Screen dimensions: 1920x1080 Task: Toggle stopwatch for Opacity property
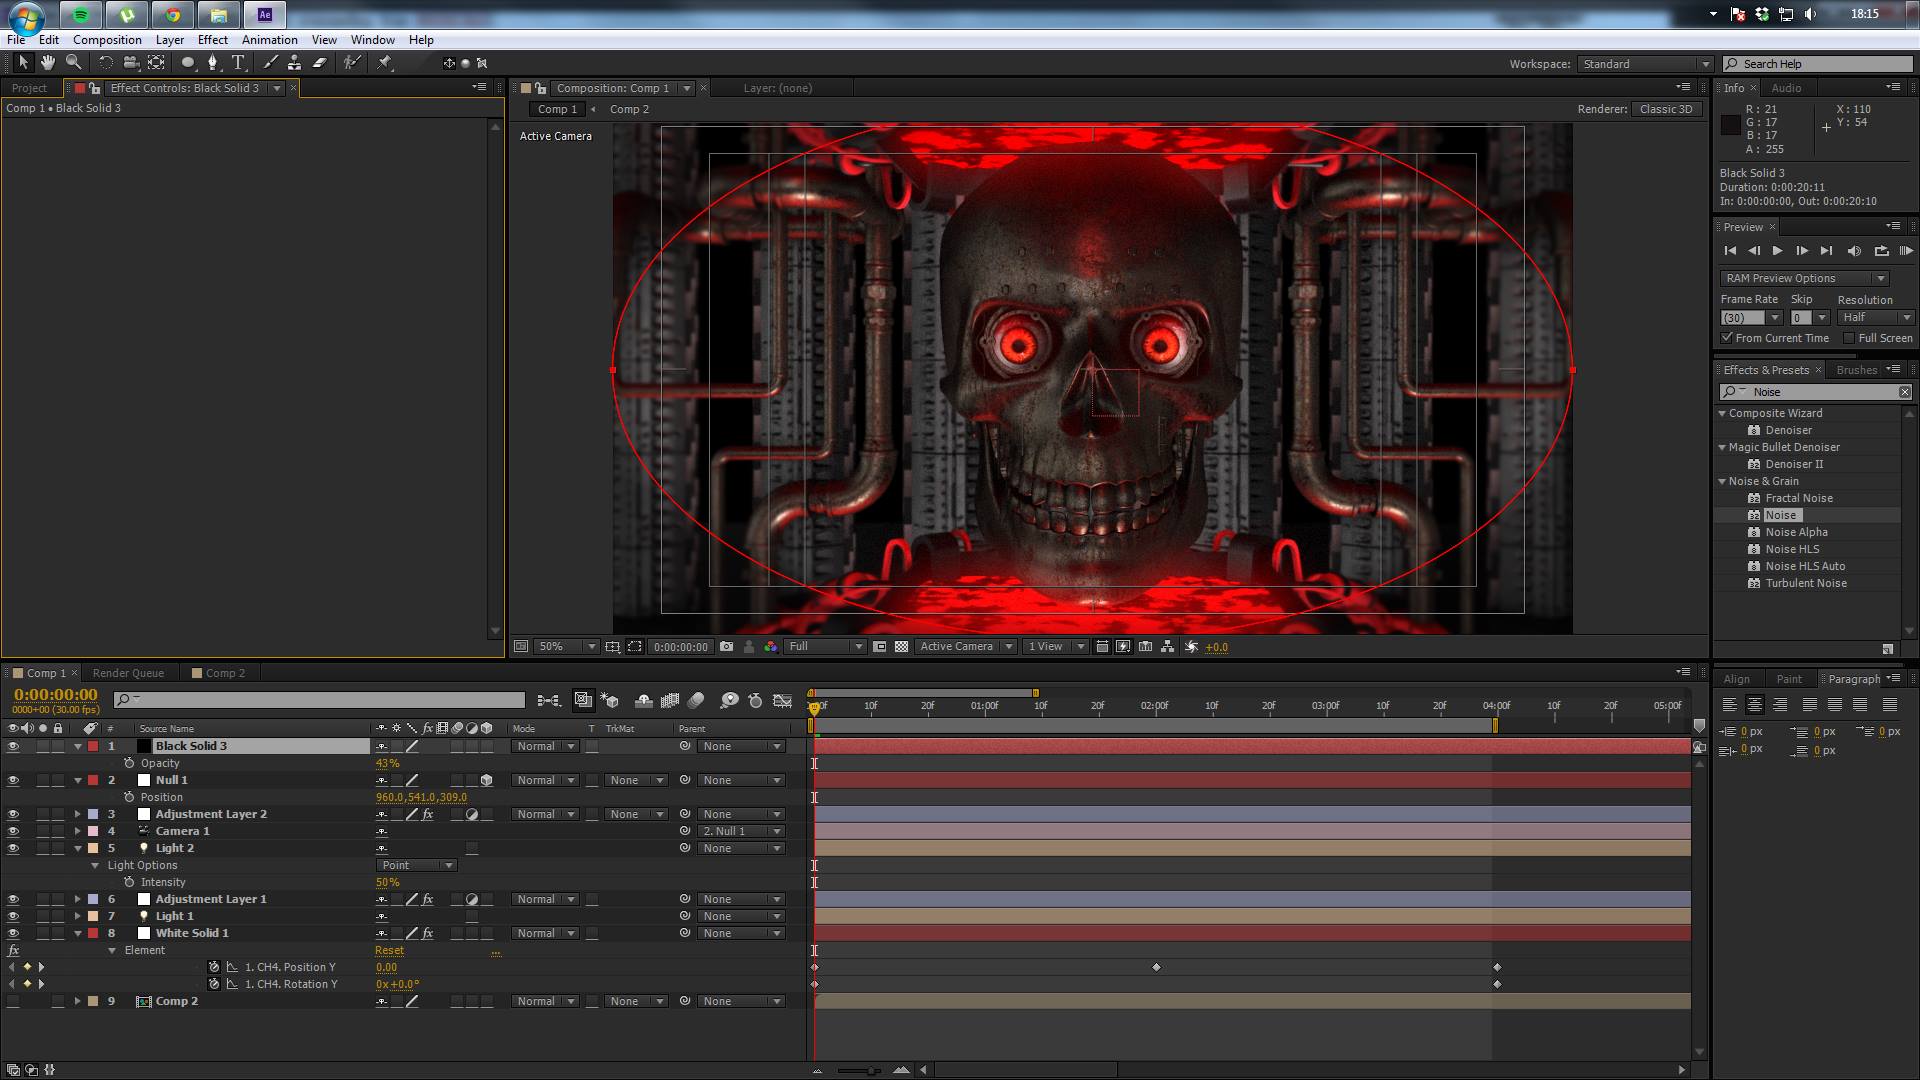click(x=129, y=763)
